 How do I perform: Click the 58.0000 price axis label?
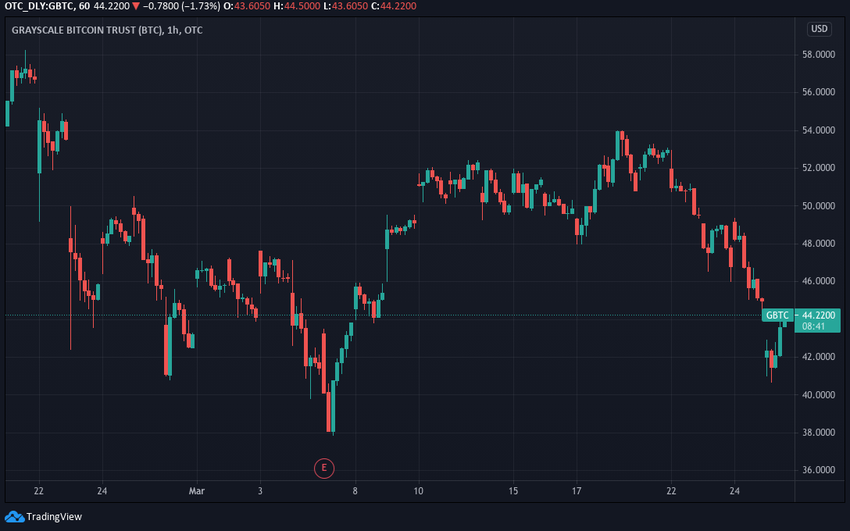pyautogui.click(x=818, y=55)
